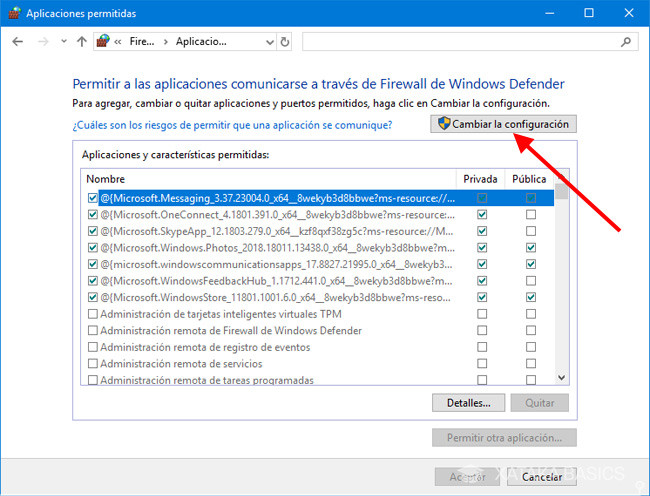Enable Administración remota de servicios checkbox
This screenshot has height=496, width=650.
pos(93,363)
